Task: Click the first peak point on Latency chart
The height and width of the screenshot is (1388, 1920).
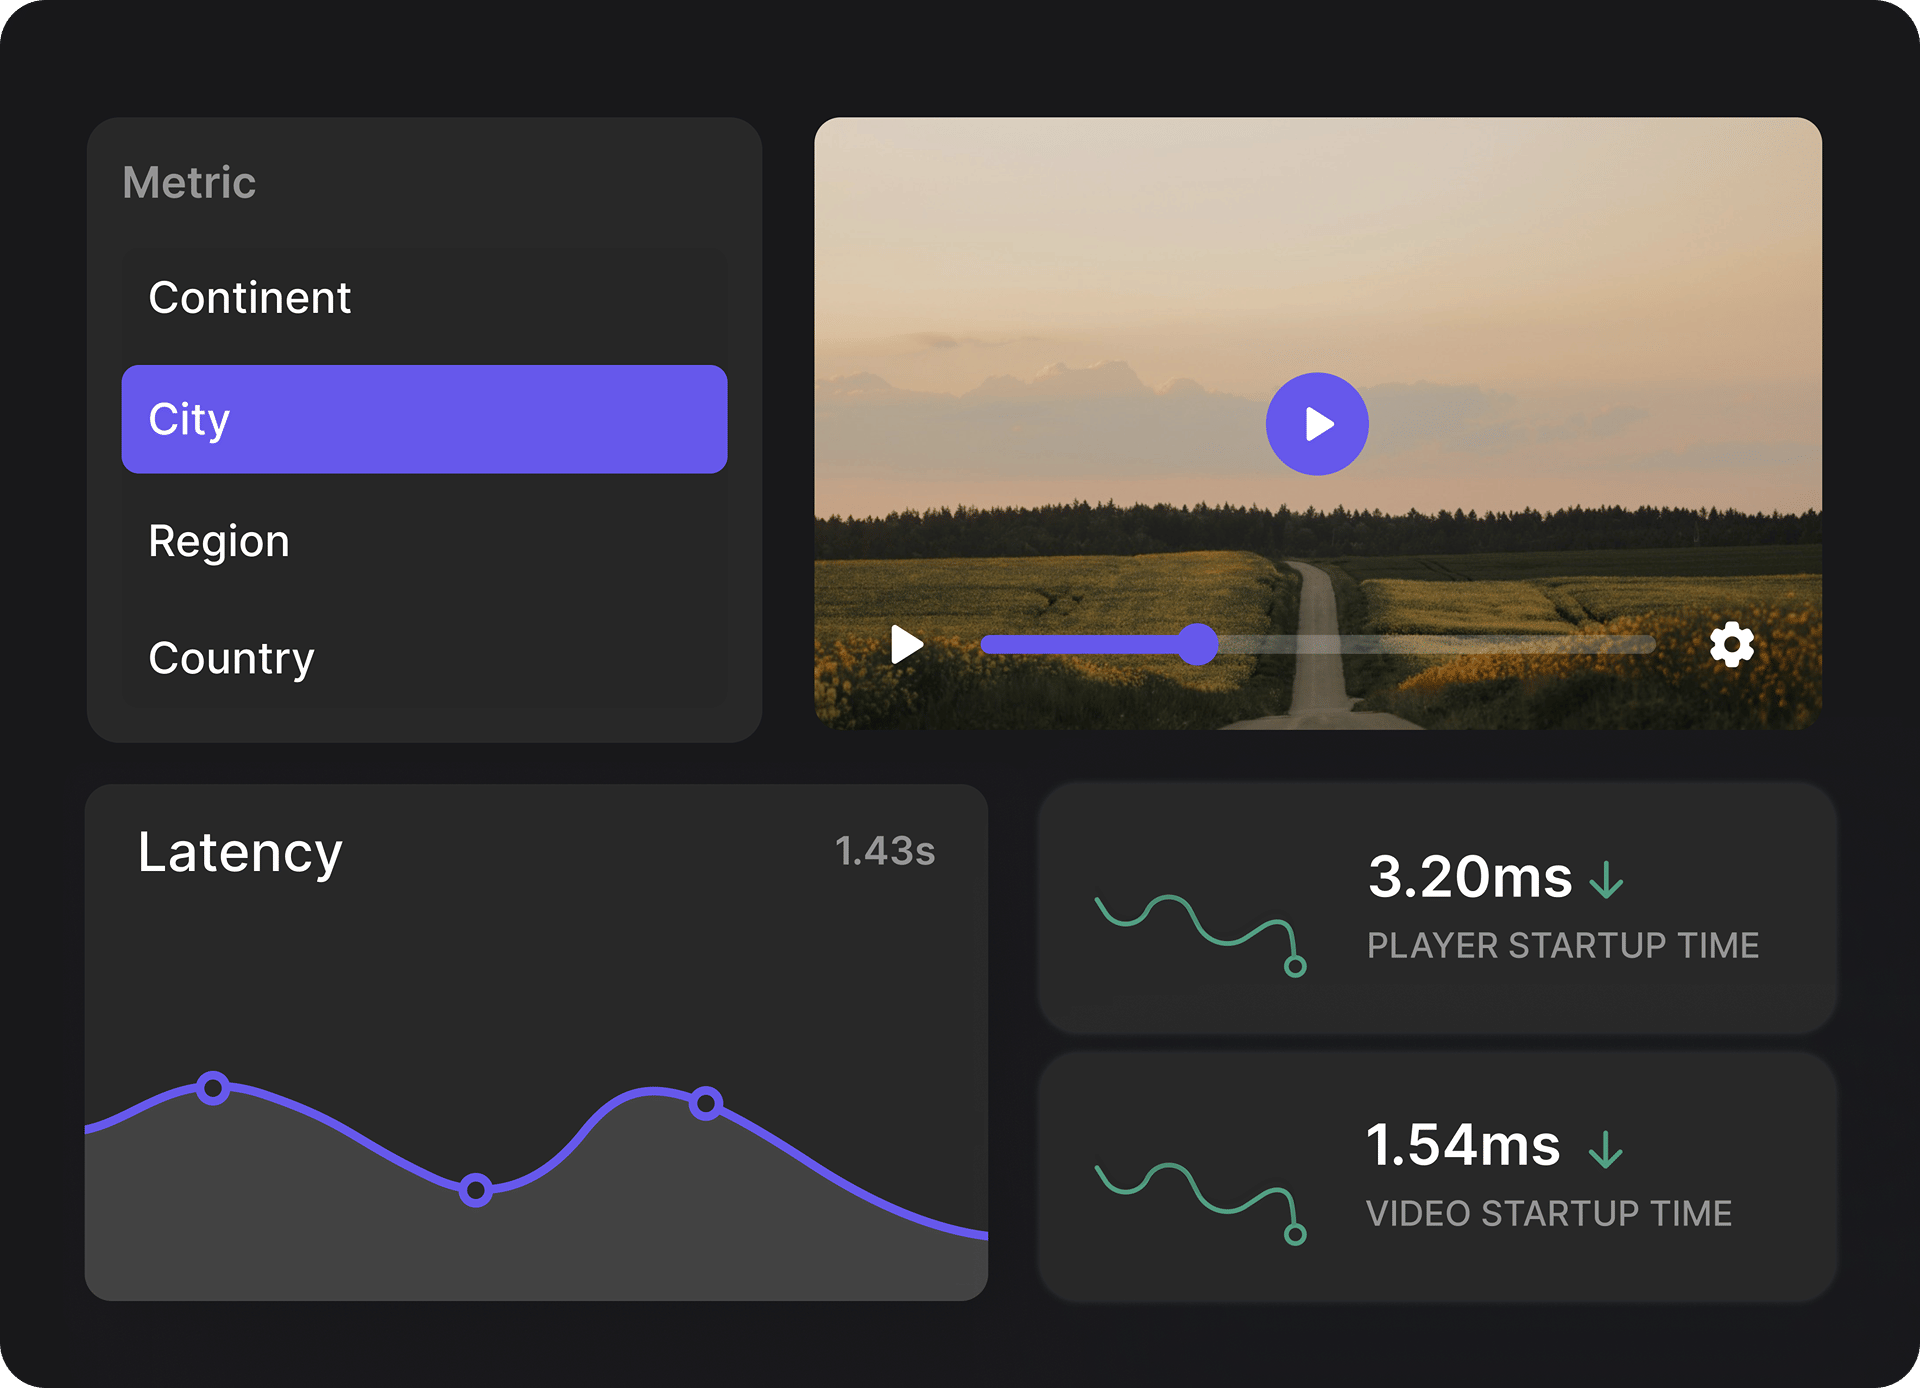Action: 212,1088
